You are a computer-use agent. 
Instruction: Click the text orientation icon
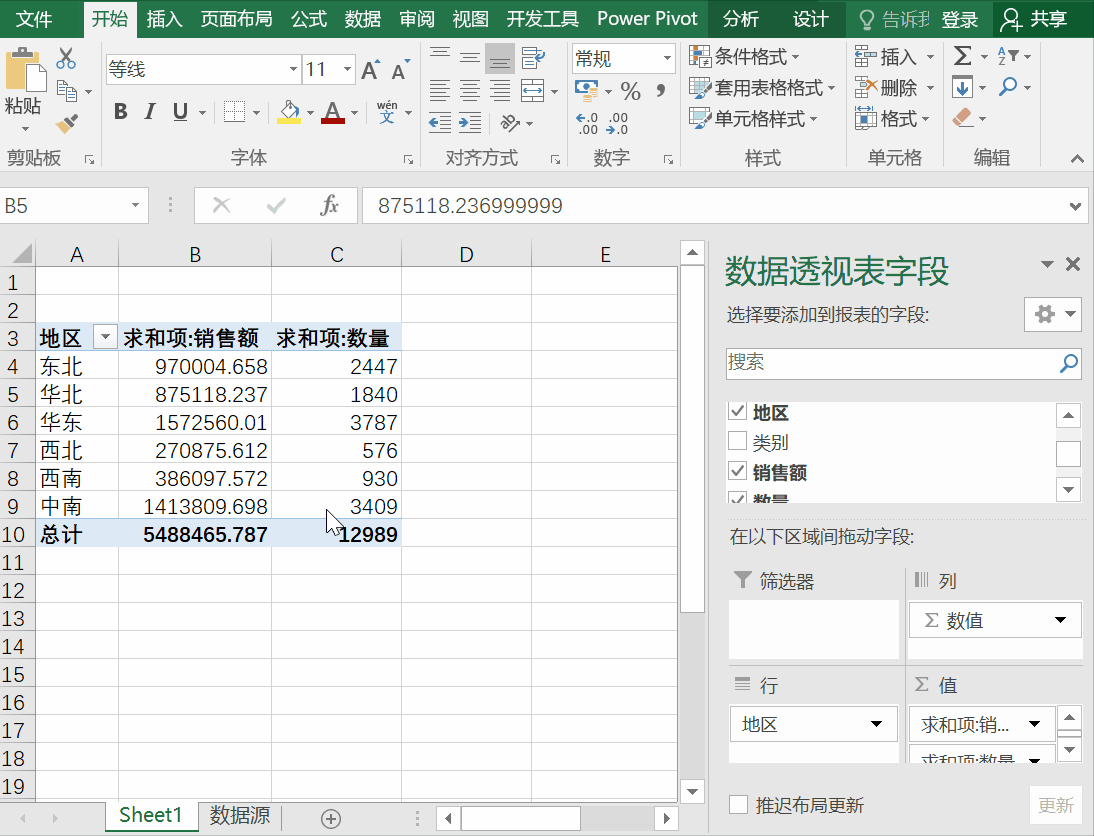coord(511,124)
